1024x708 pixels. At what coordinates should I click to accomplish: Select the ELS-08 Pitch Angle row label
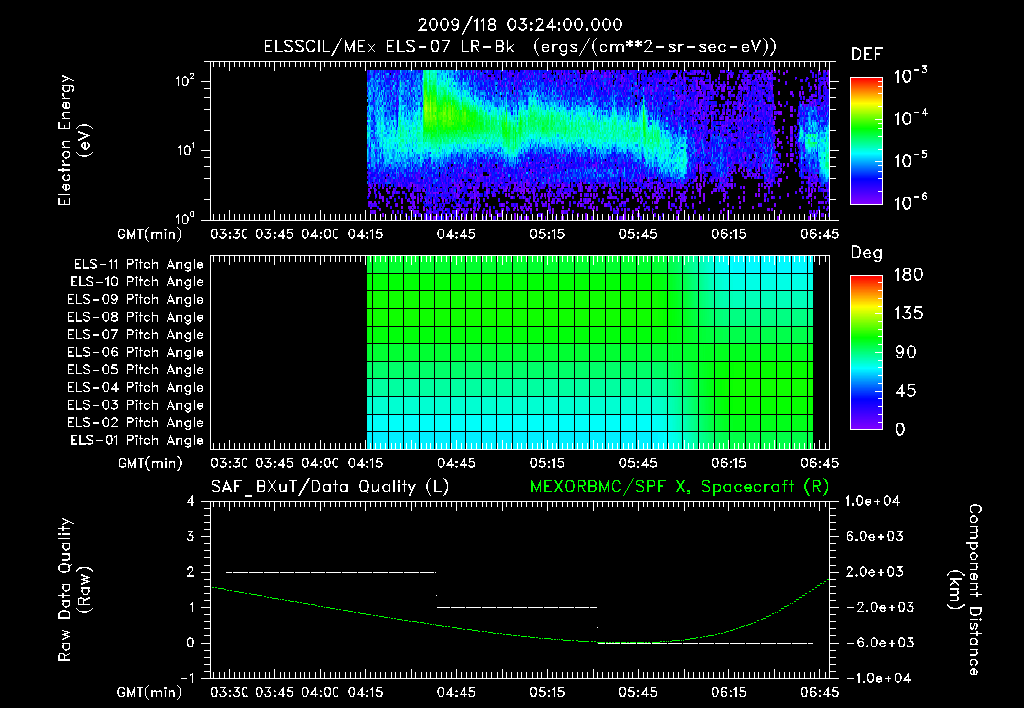click(136, 317)
